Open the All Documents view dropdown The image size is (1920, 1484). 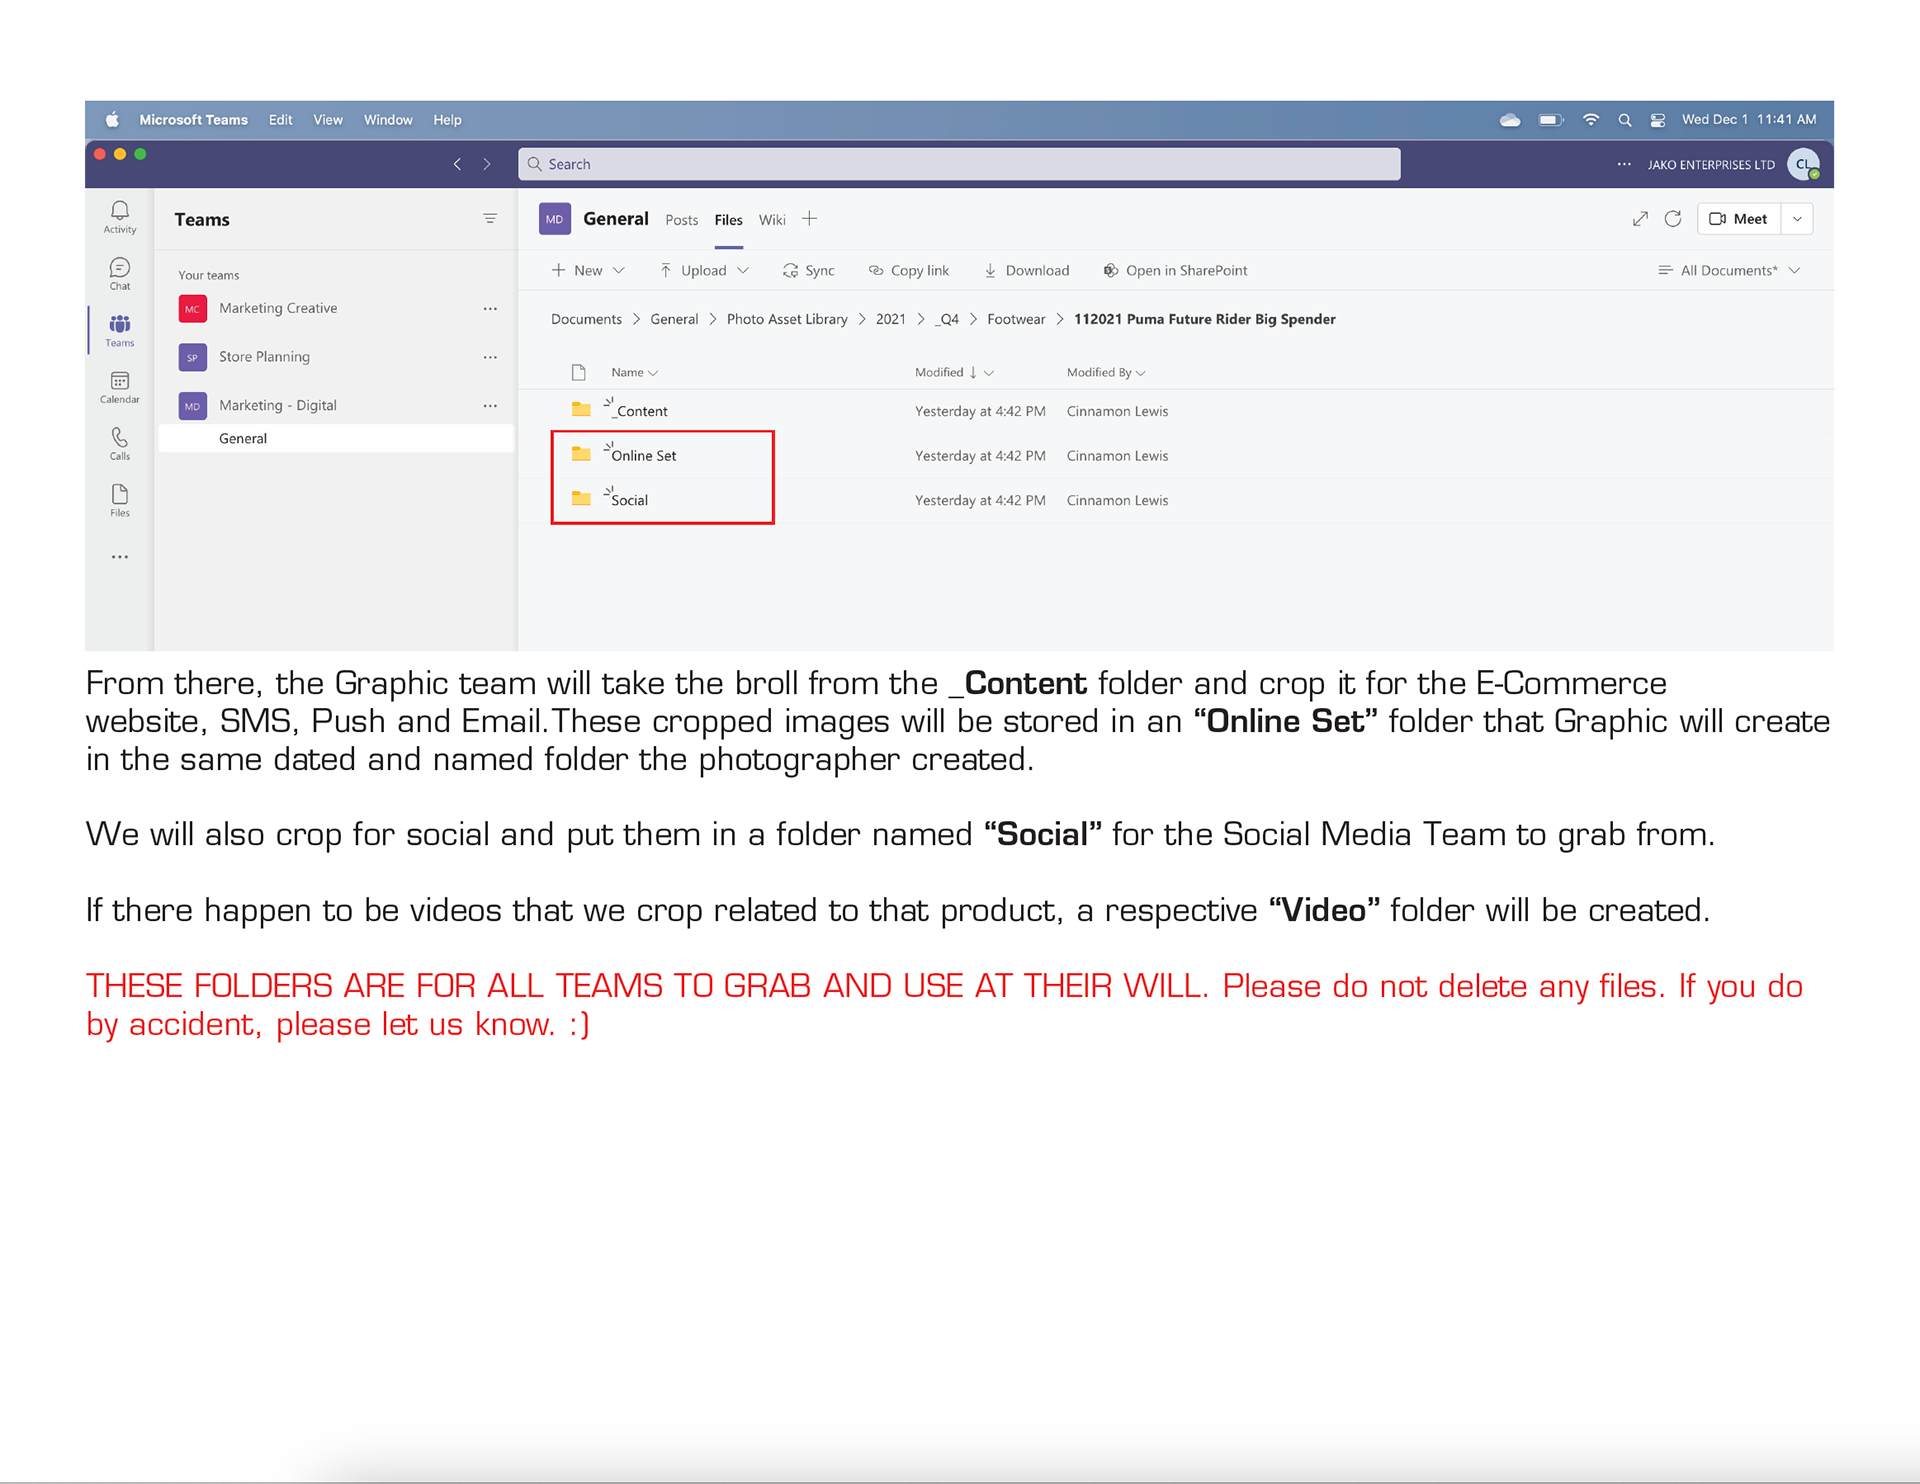tap(1729, 271)
